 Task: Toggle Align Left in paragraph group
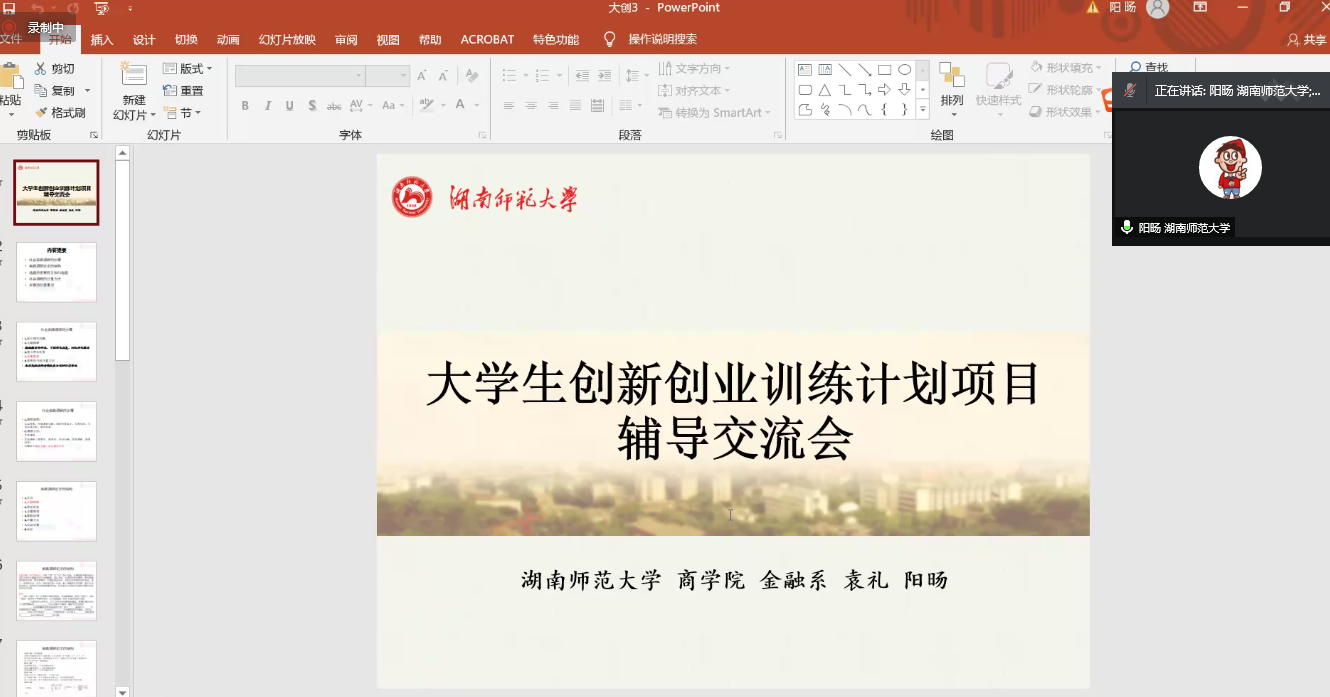coord(509,105)
